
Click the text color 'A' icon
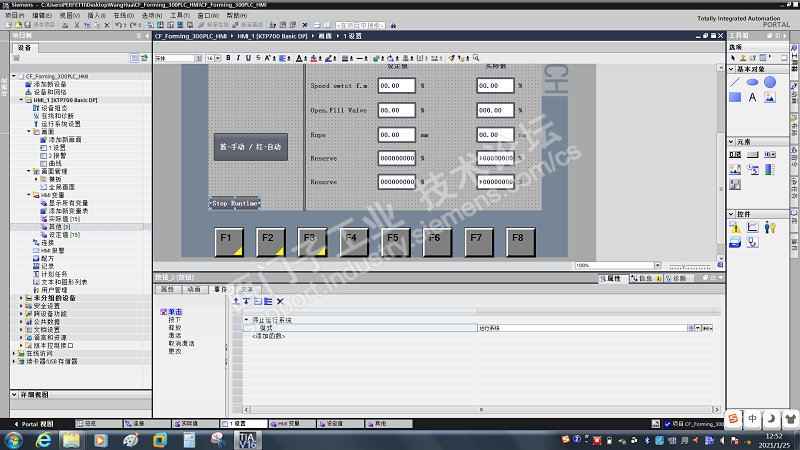(299, 58)
